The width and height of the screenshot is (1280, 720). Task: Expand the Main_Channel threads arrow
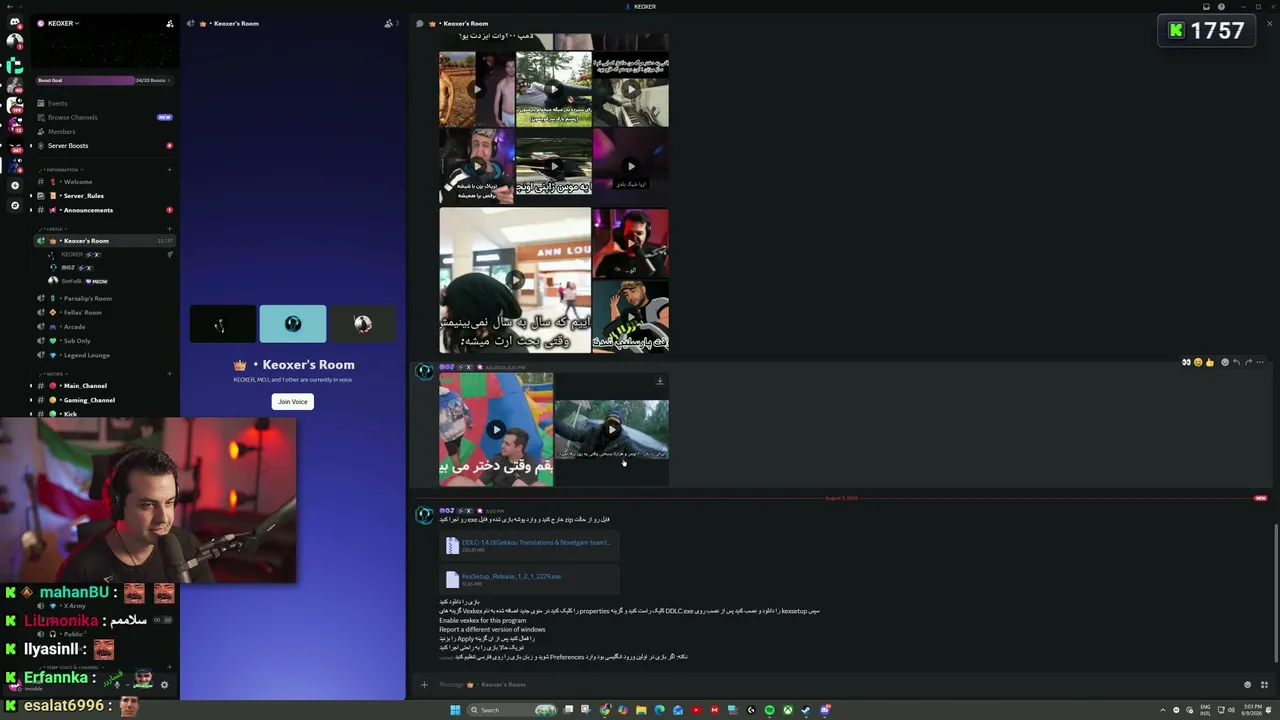click(x=31, y=386)
